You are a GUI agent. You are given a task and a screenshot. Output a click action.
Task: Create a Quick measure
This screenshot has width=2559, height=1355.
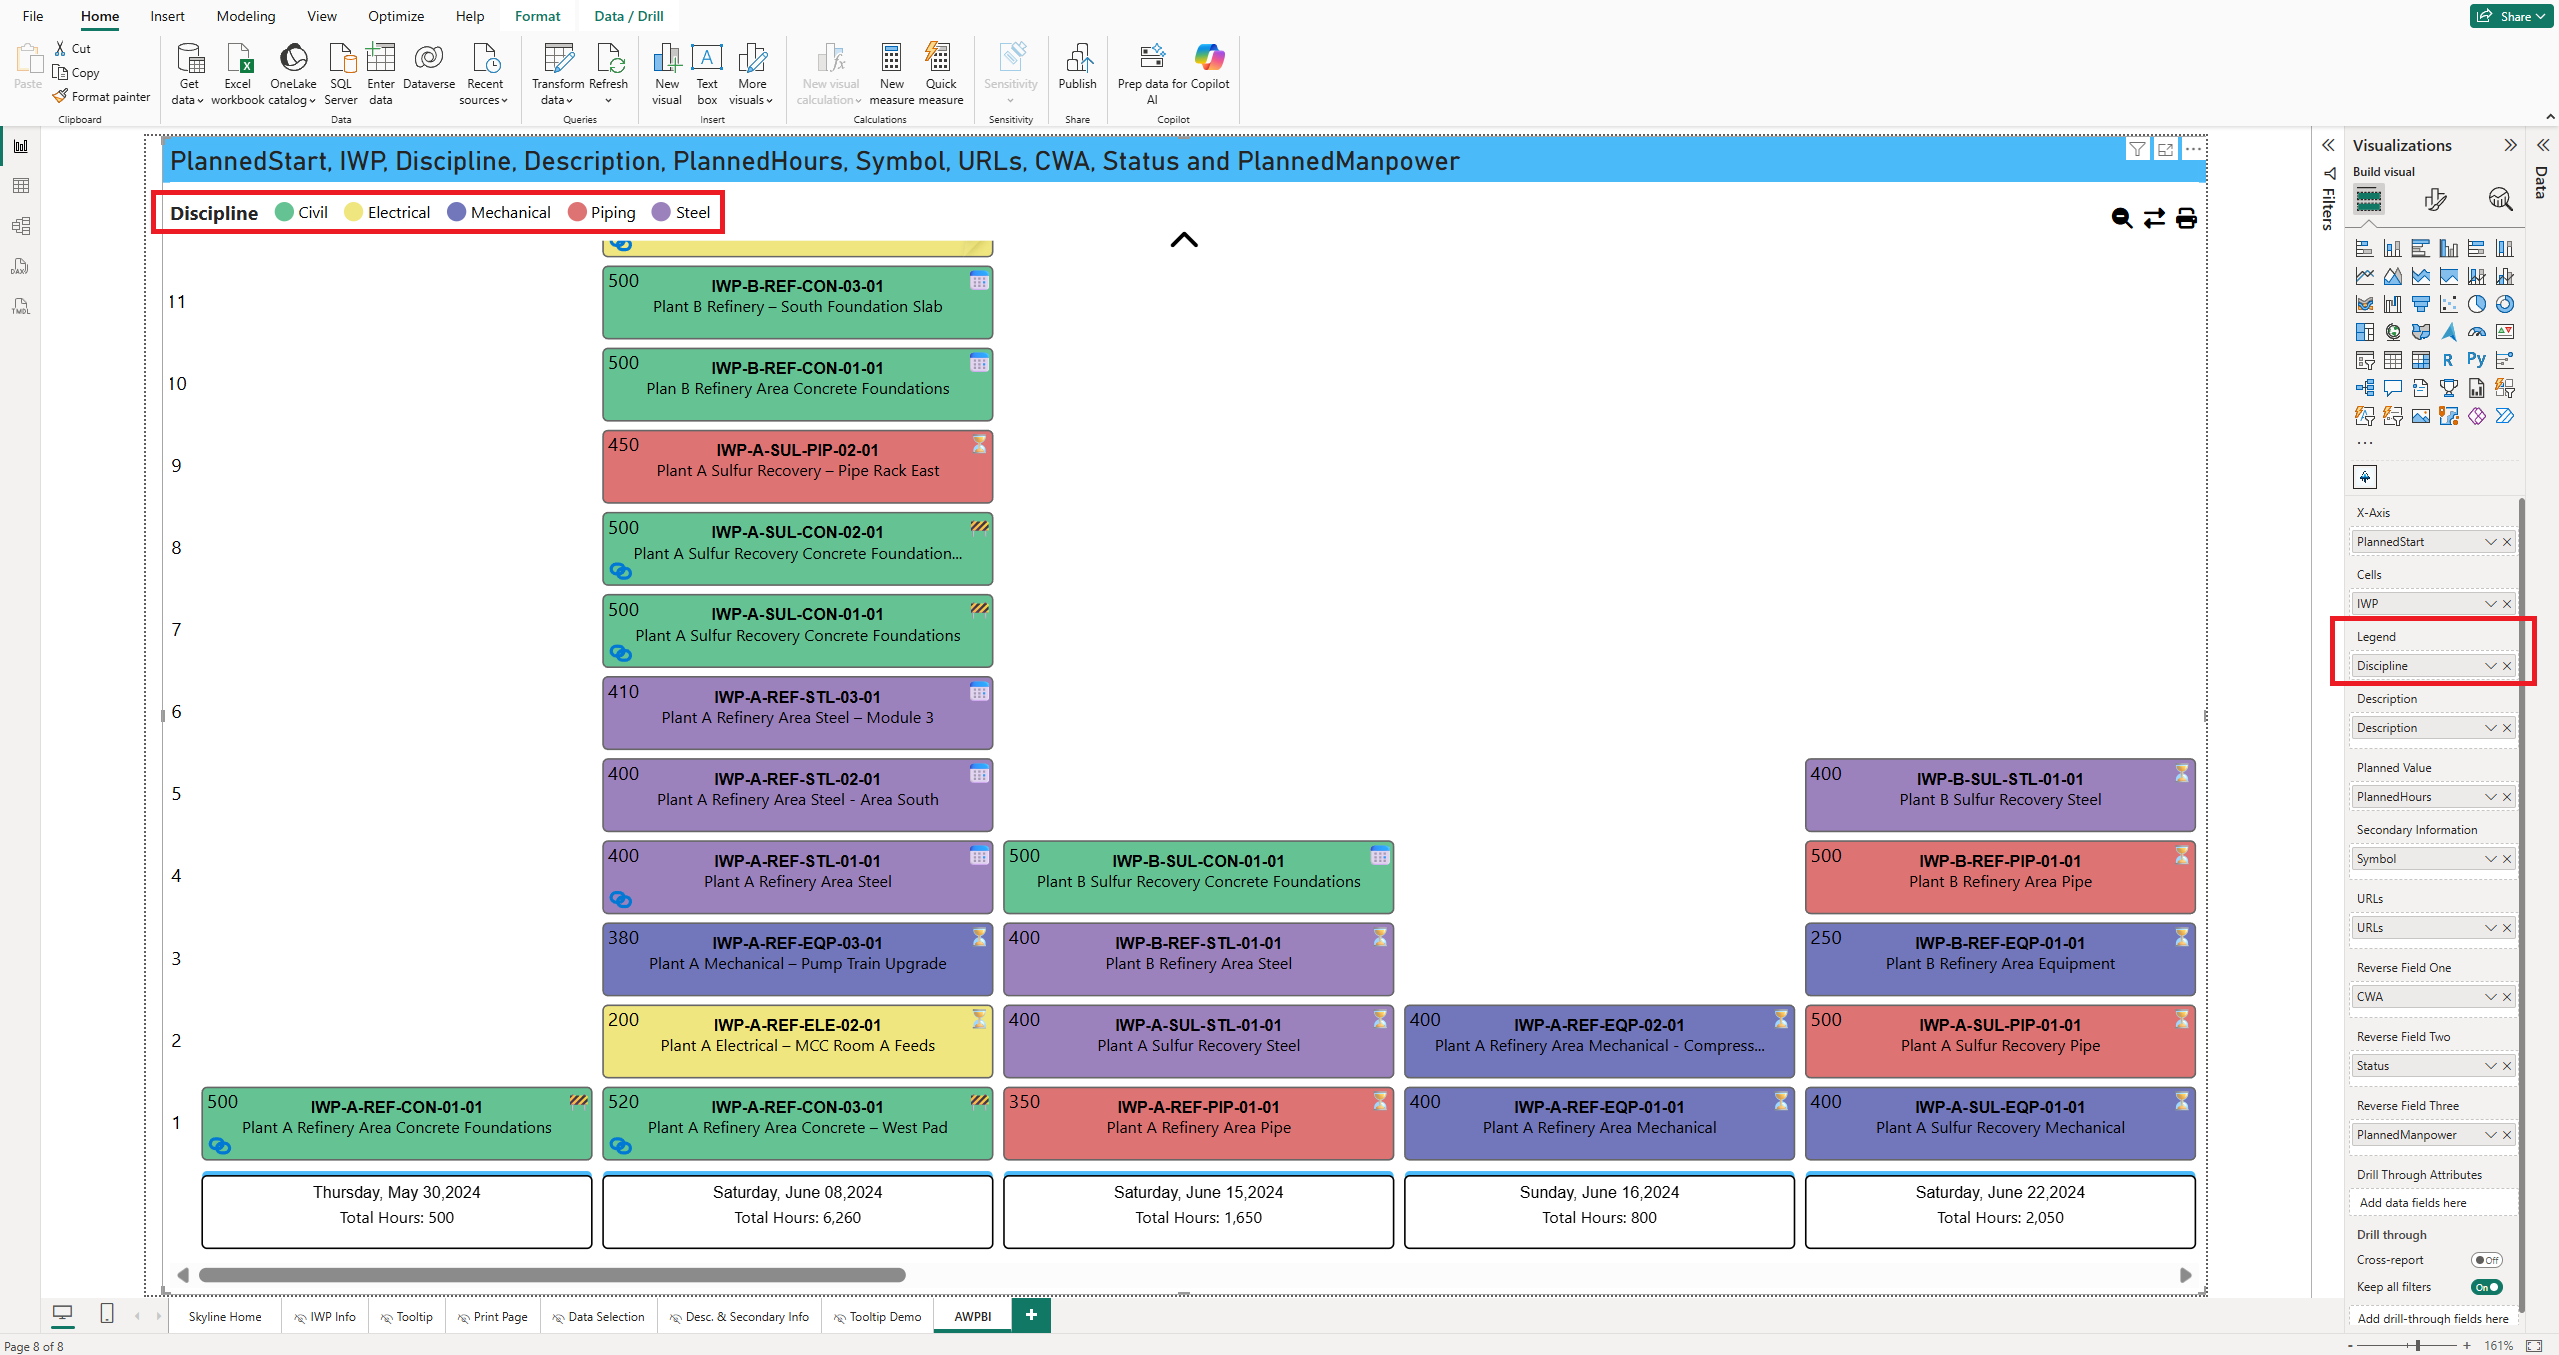pyautogui.click(x=940, y=74)
